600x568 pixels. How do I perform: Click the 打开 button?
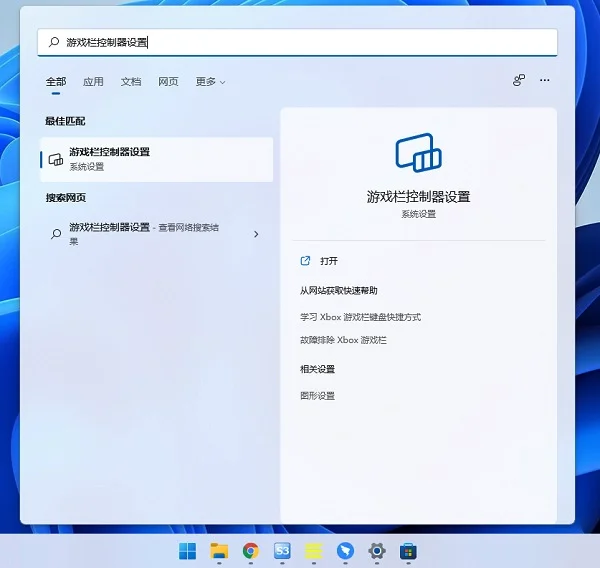coord(329,261)
